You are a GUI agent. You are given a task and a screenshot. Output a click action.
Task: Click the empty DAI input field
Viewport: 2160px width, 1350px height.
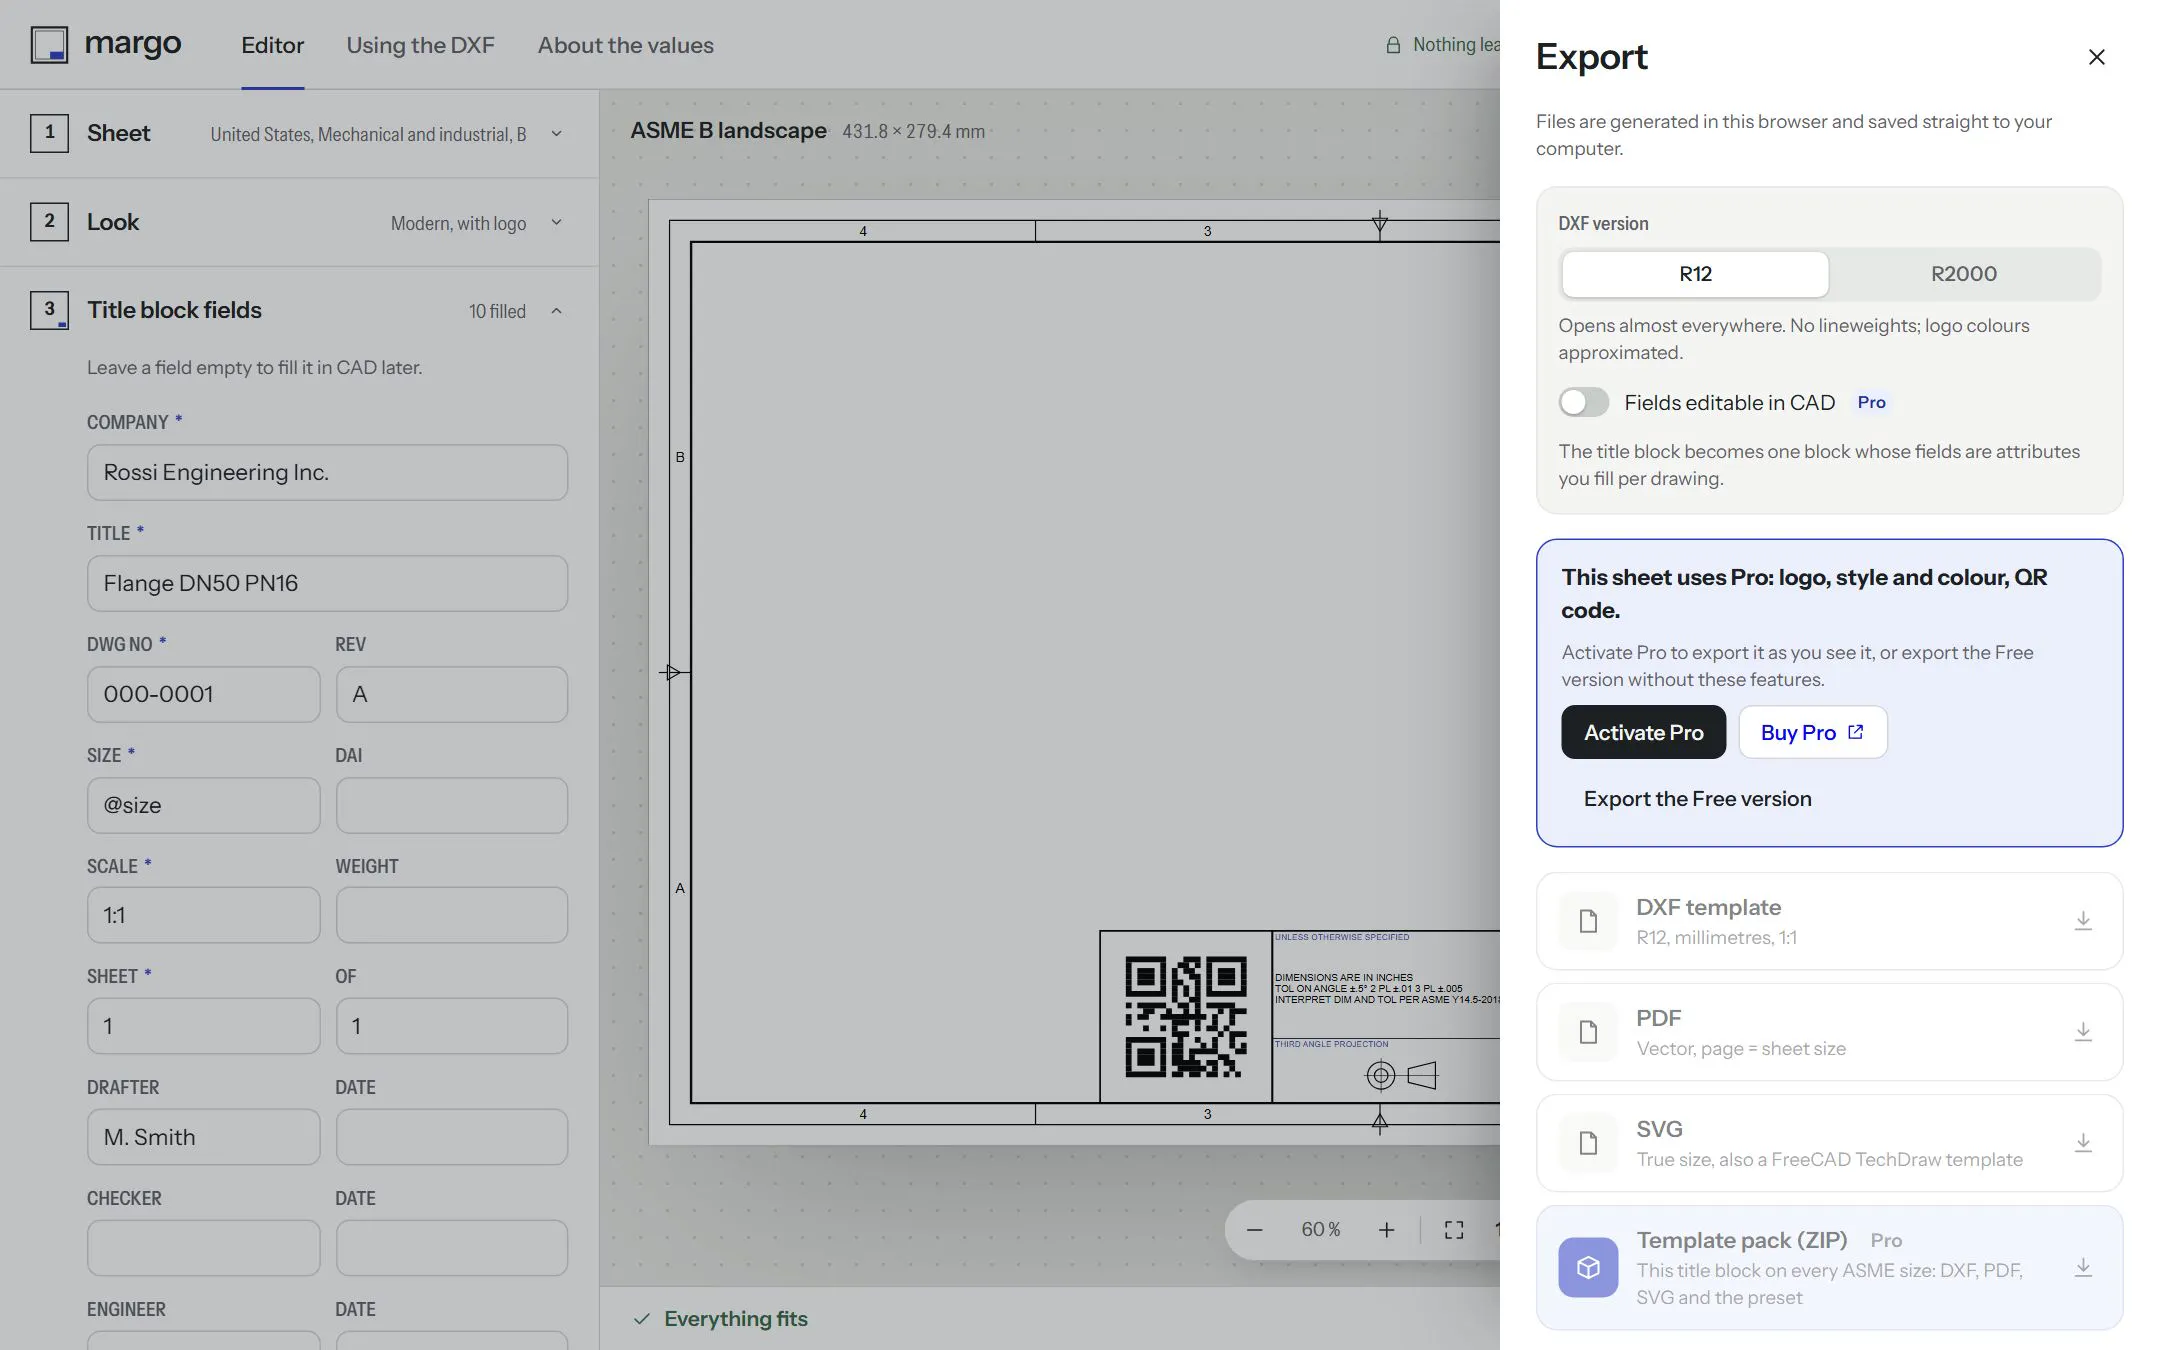click(x=452, y=806)
